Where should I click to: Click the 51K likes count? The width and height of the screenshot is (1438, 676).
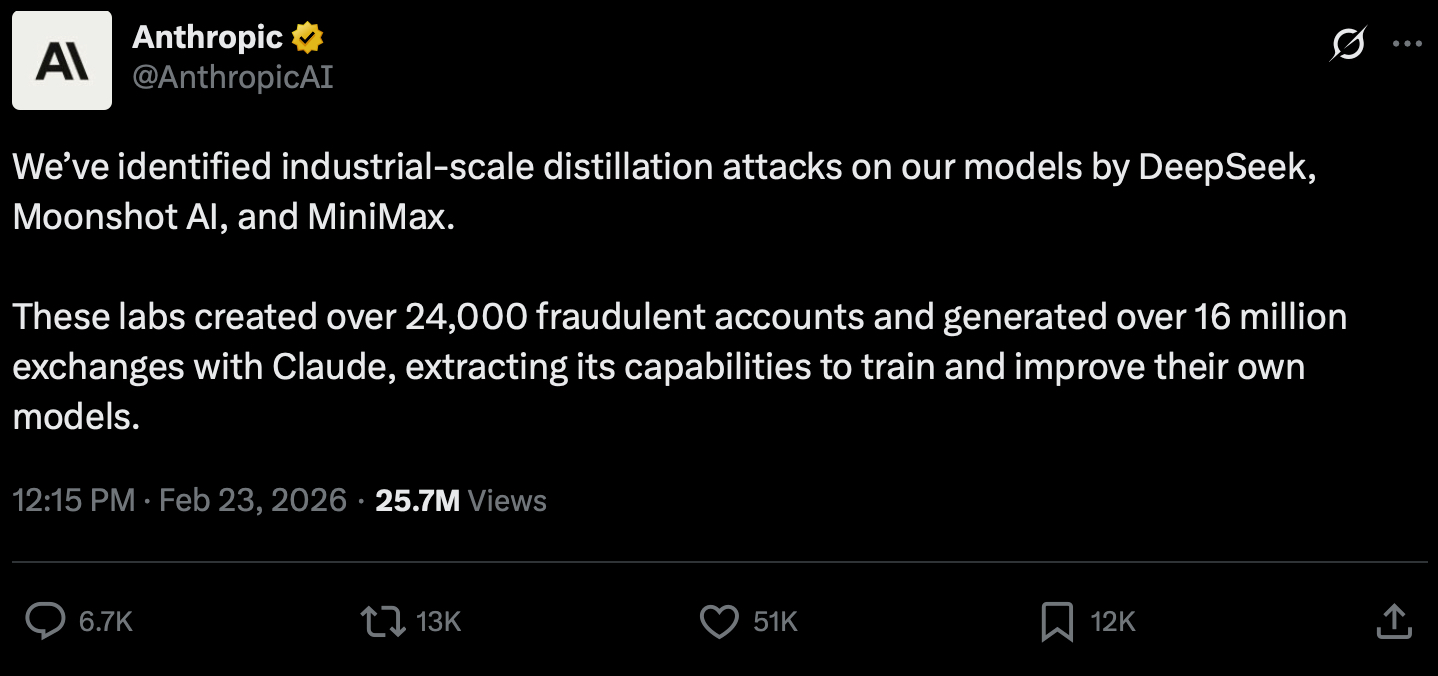pos(775,622)
